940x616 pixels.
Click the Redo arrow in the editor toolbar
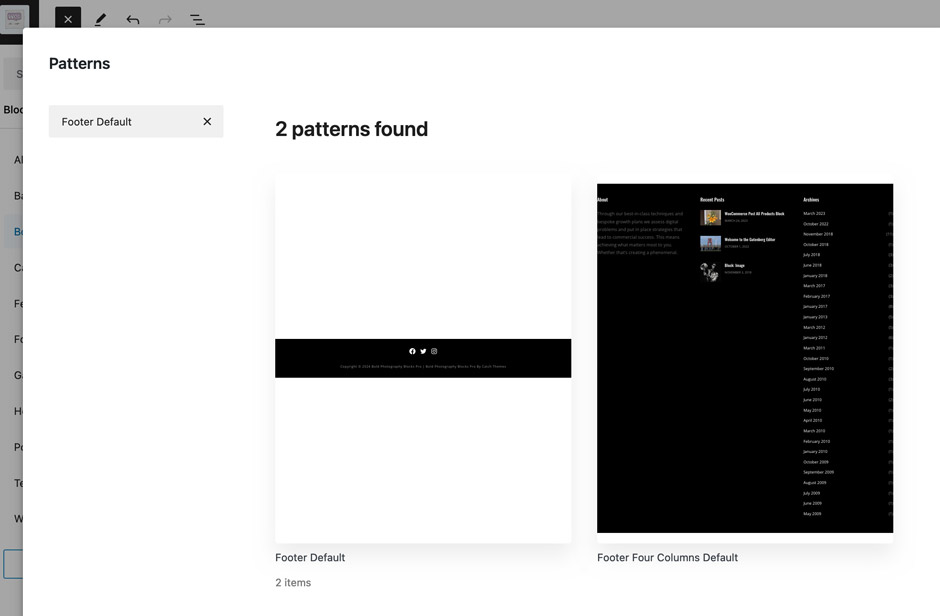(x=165, y=19)
